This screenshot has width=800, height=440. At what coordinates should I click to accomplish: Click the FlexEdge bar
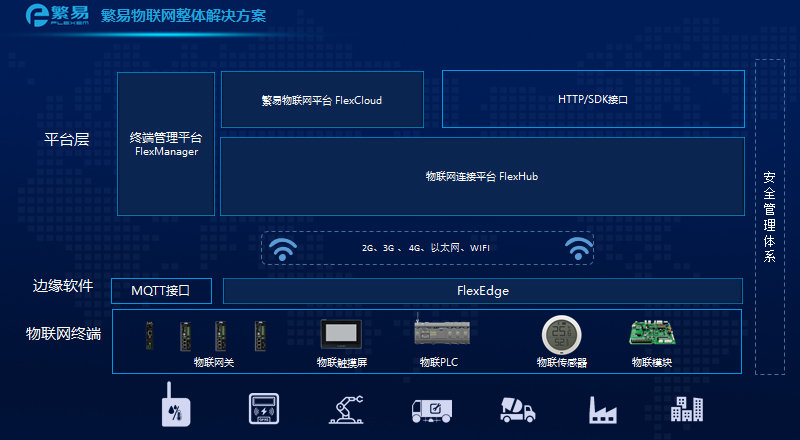(x=483, y=291)
